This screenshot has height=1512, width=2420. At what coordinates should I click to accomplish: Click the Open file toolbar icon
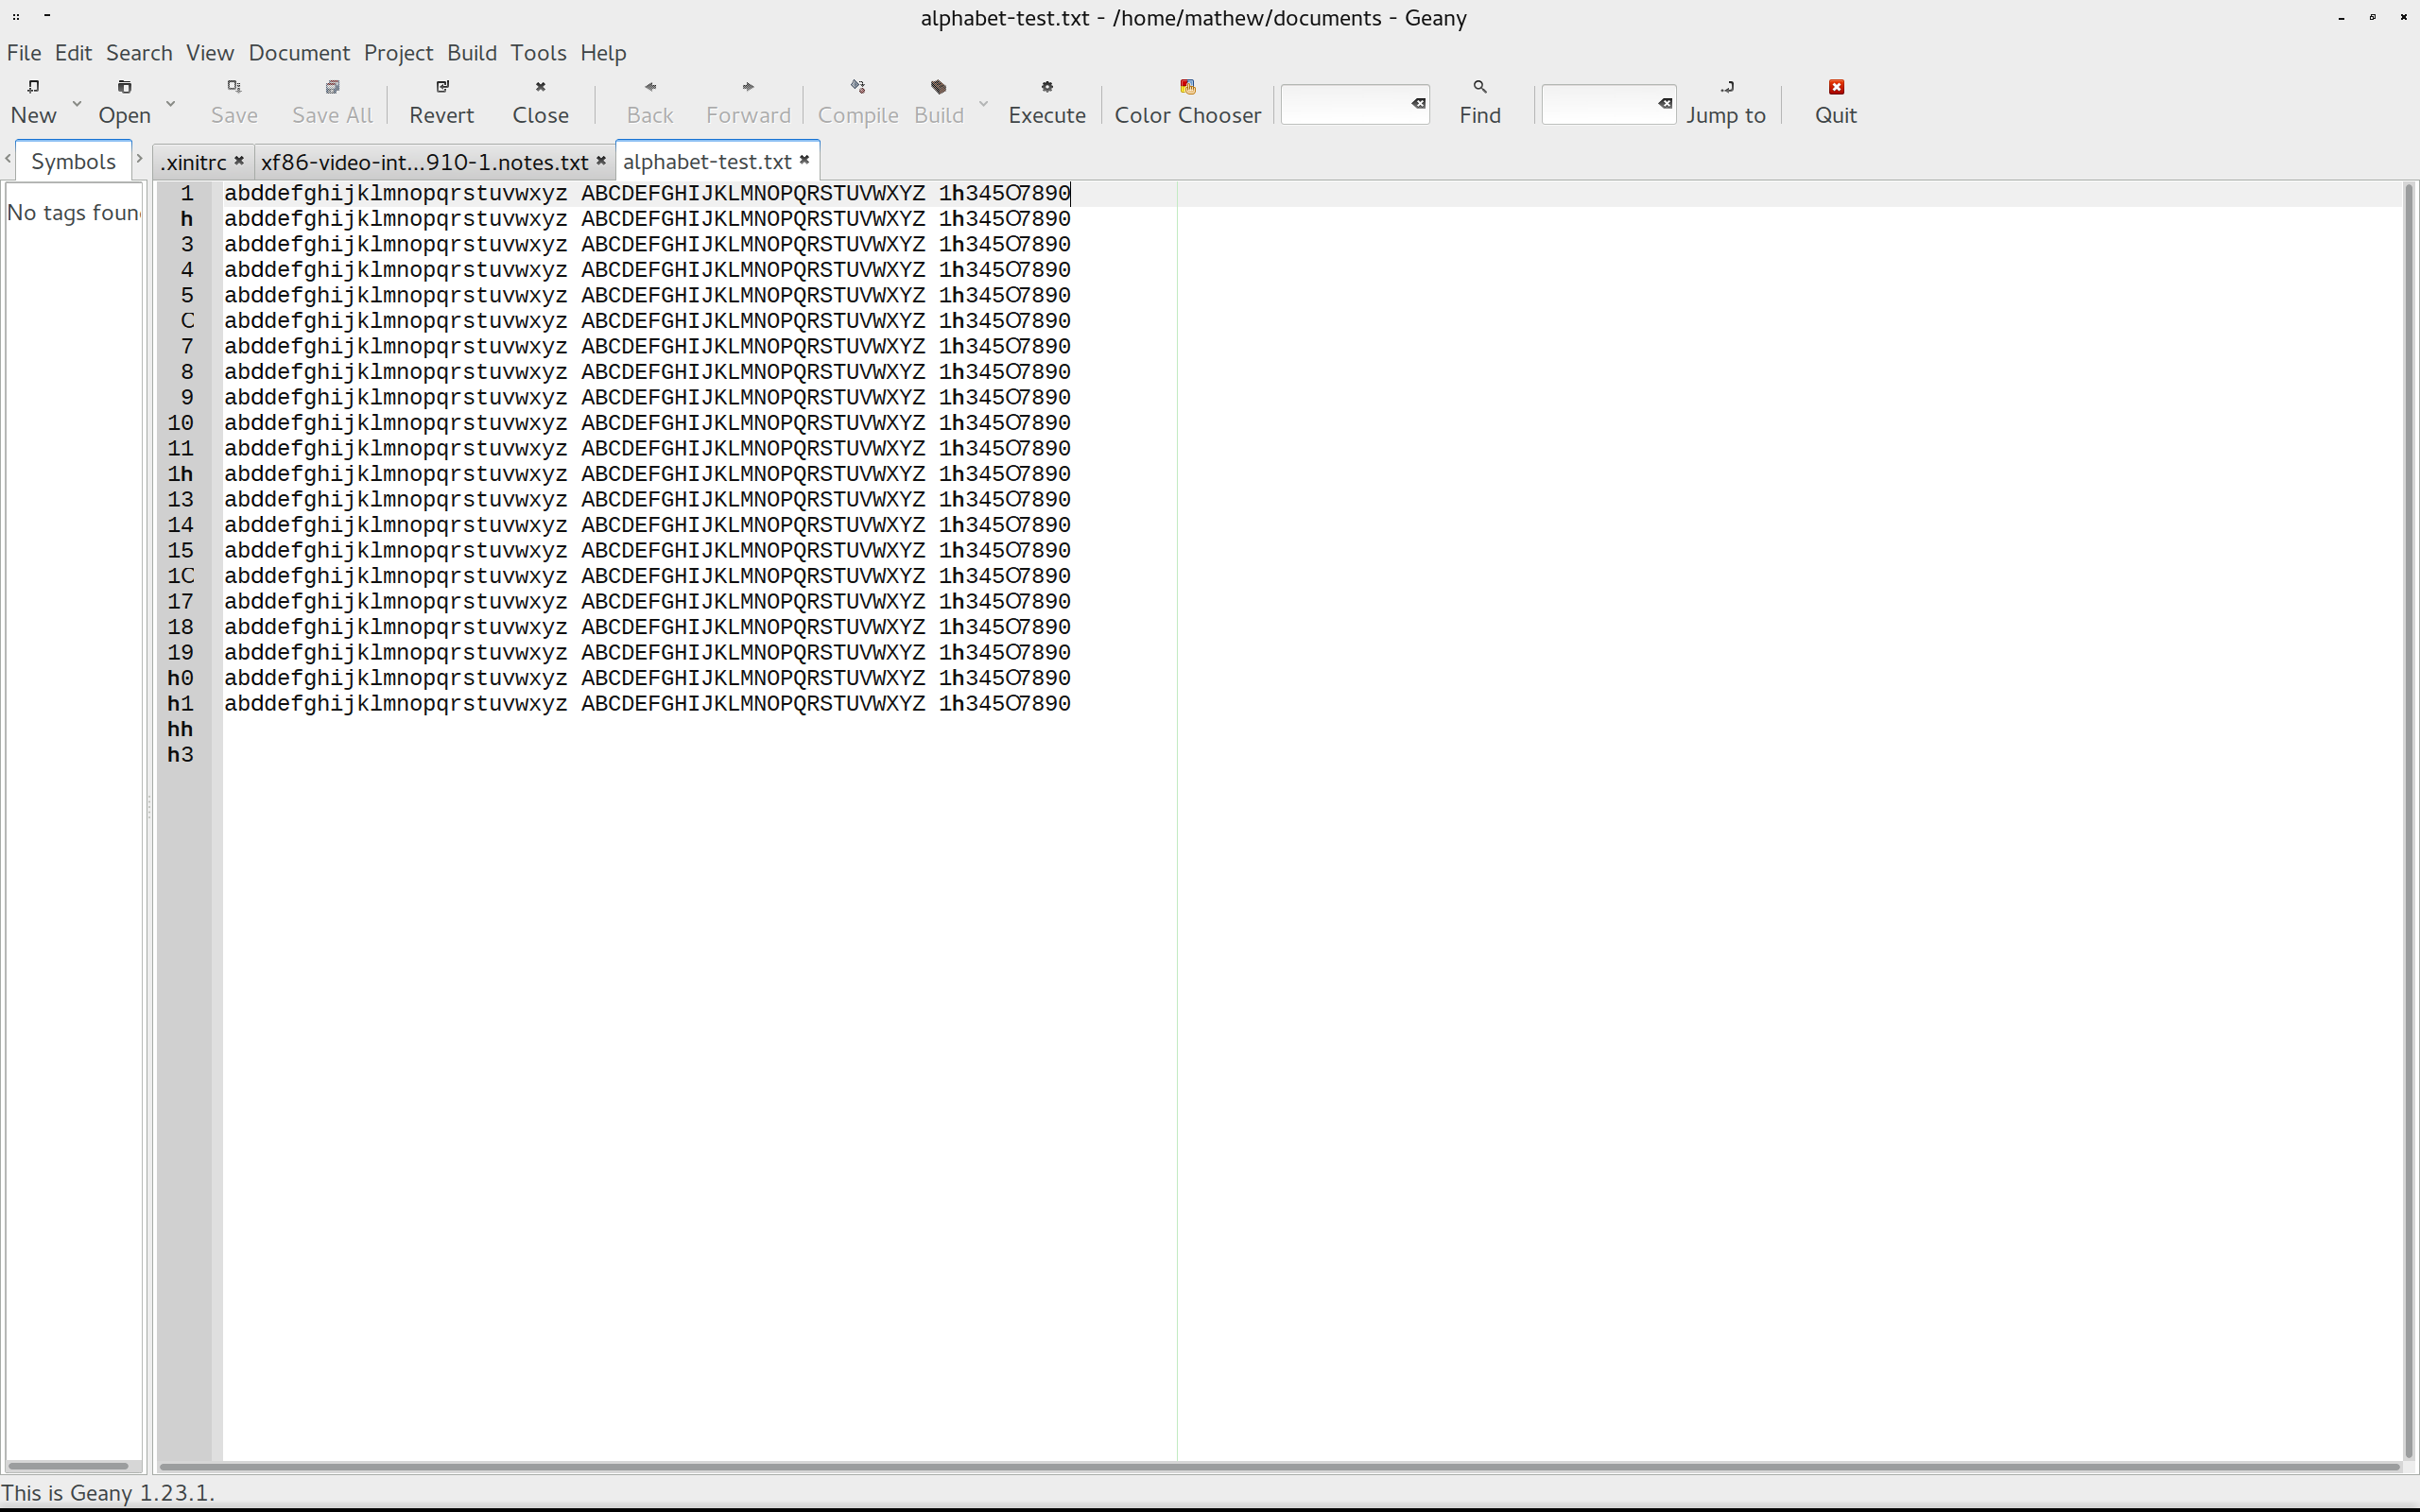(124, 87)
